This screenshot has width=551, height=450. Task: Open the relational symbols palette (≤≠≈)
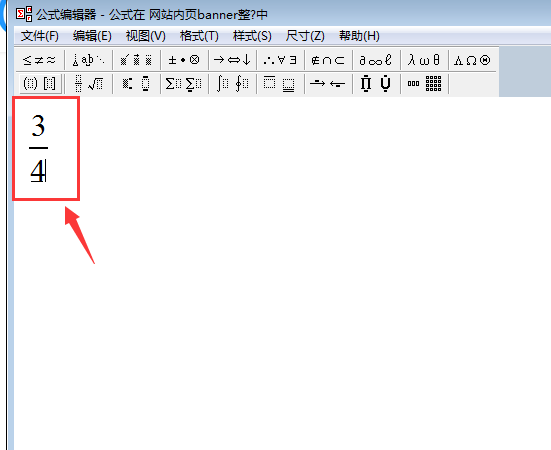pyautogui.click(x=39, y=60)
